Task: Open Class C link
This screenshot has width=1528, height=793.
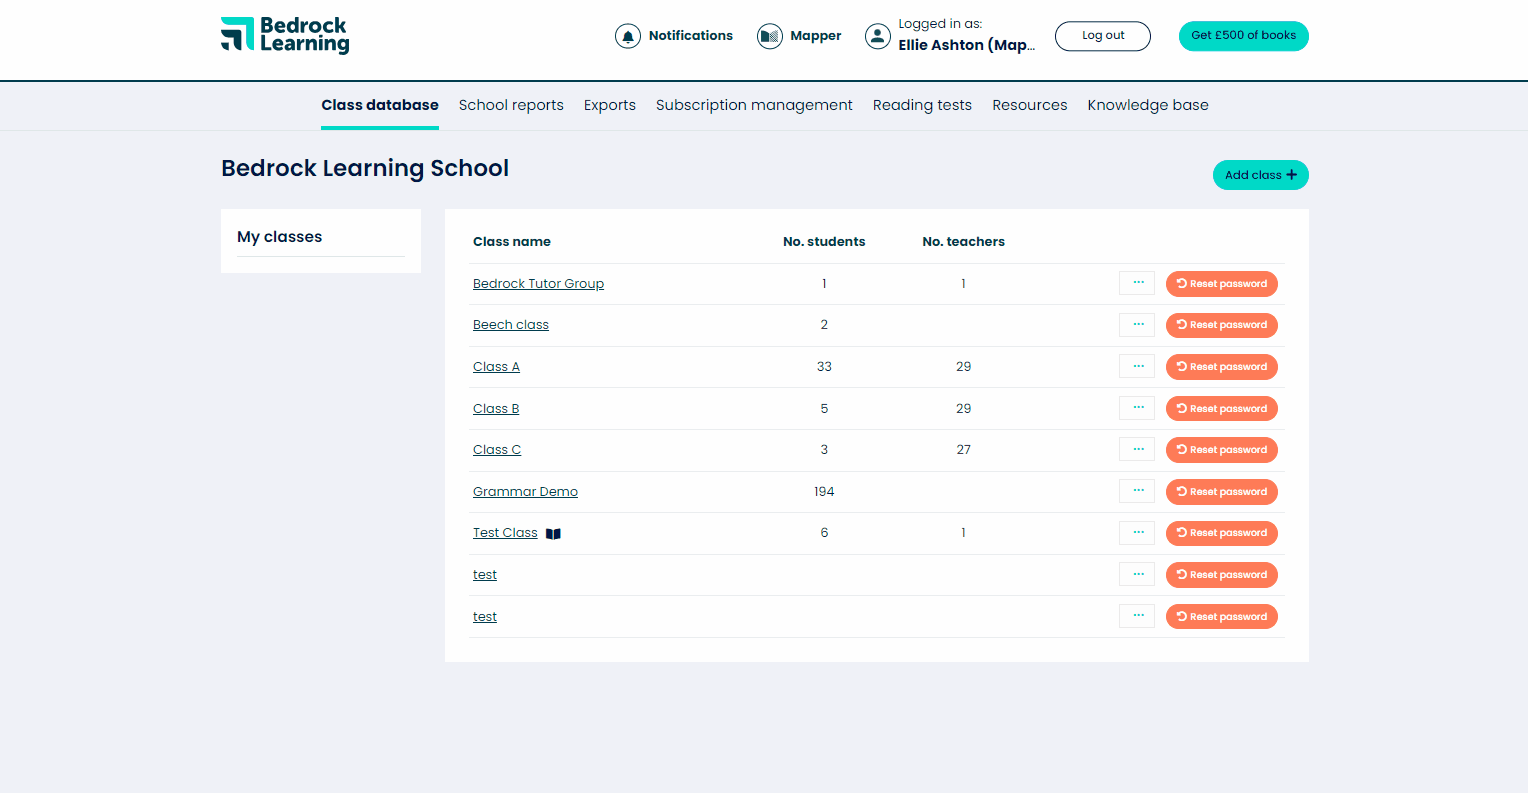Action: pyautogui.click(x=497, y=450)
